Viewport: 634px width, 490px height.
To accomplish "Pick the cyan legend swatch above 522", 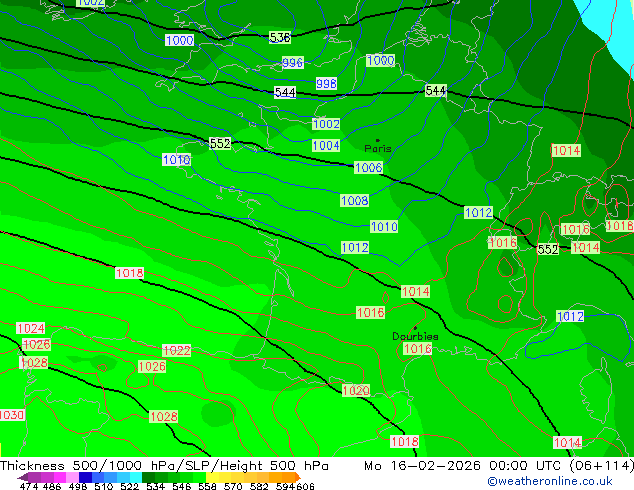I will click(x=136, y=477).
